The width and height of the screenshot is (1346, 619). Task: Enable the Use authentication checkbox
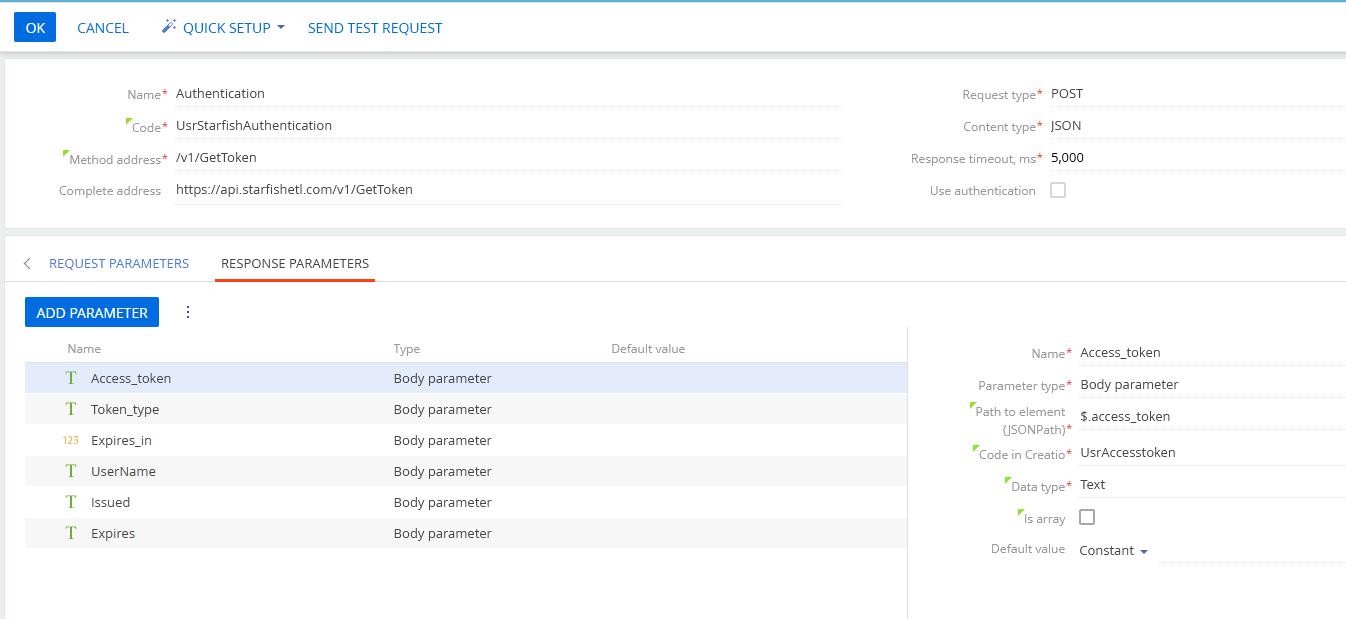[1057, 190]
